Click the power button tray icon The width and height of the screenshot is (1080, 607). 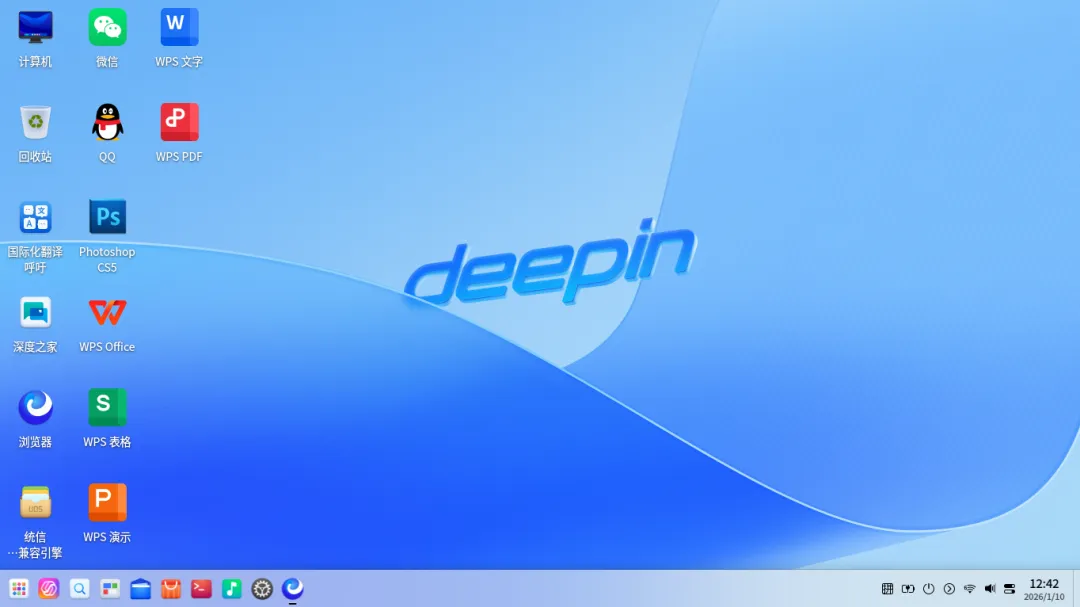pos(928,588)
